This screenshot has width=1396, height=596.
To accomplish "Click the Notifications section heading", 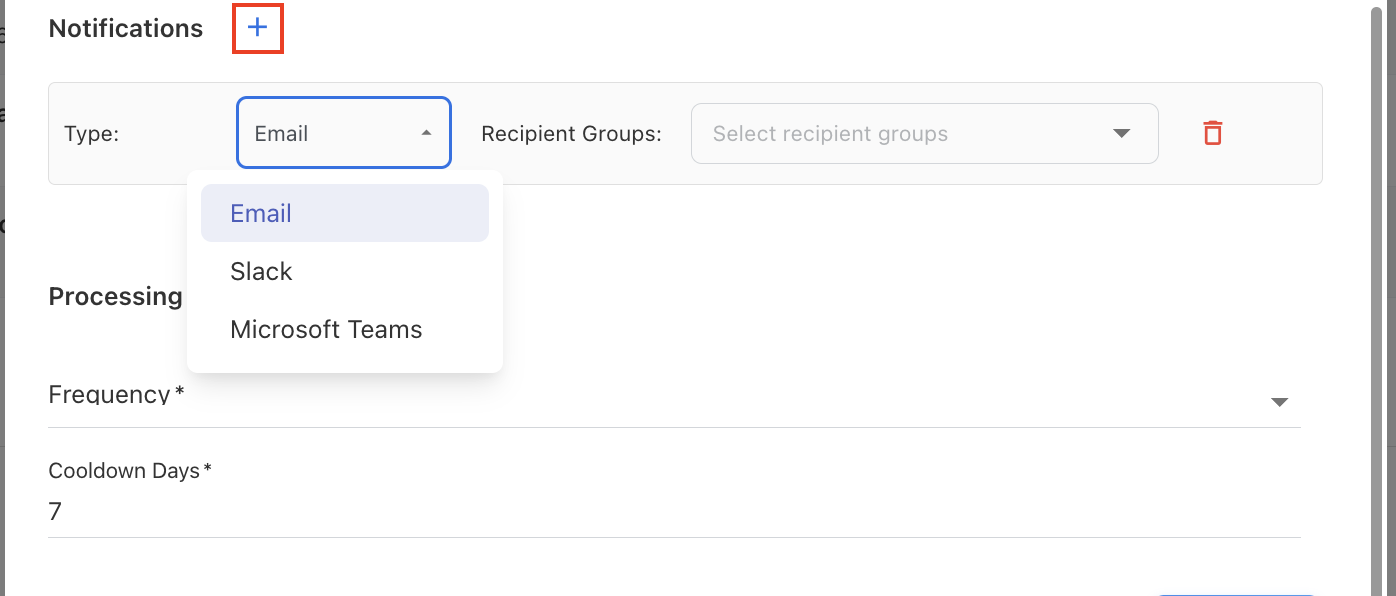I will [126, 29].
